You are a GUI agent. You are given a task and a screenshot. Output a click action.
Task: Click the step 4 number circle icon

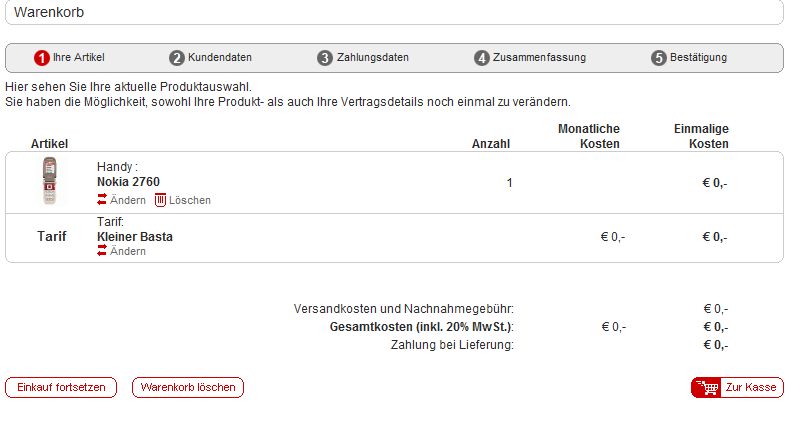[481, 58]
